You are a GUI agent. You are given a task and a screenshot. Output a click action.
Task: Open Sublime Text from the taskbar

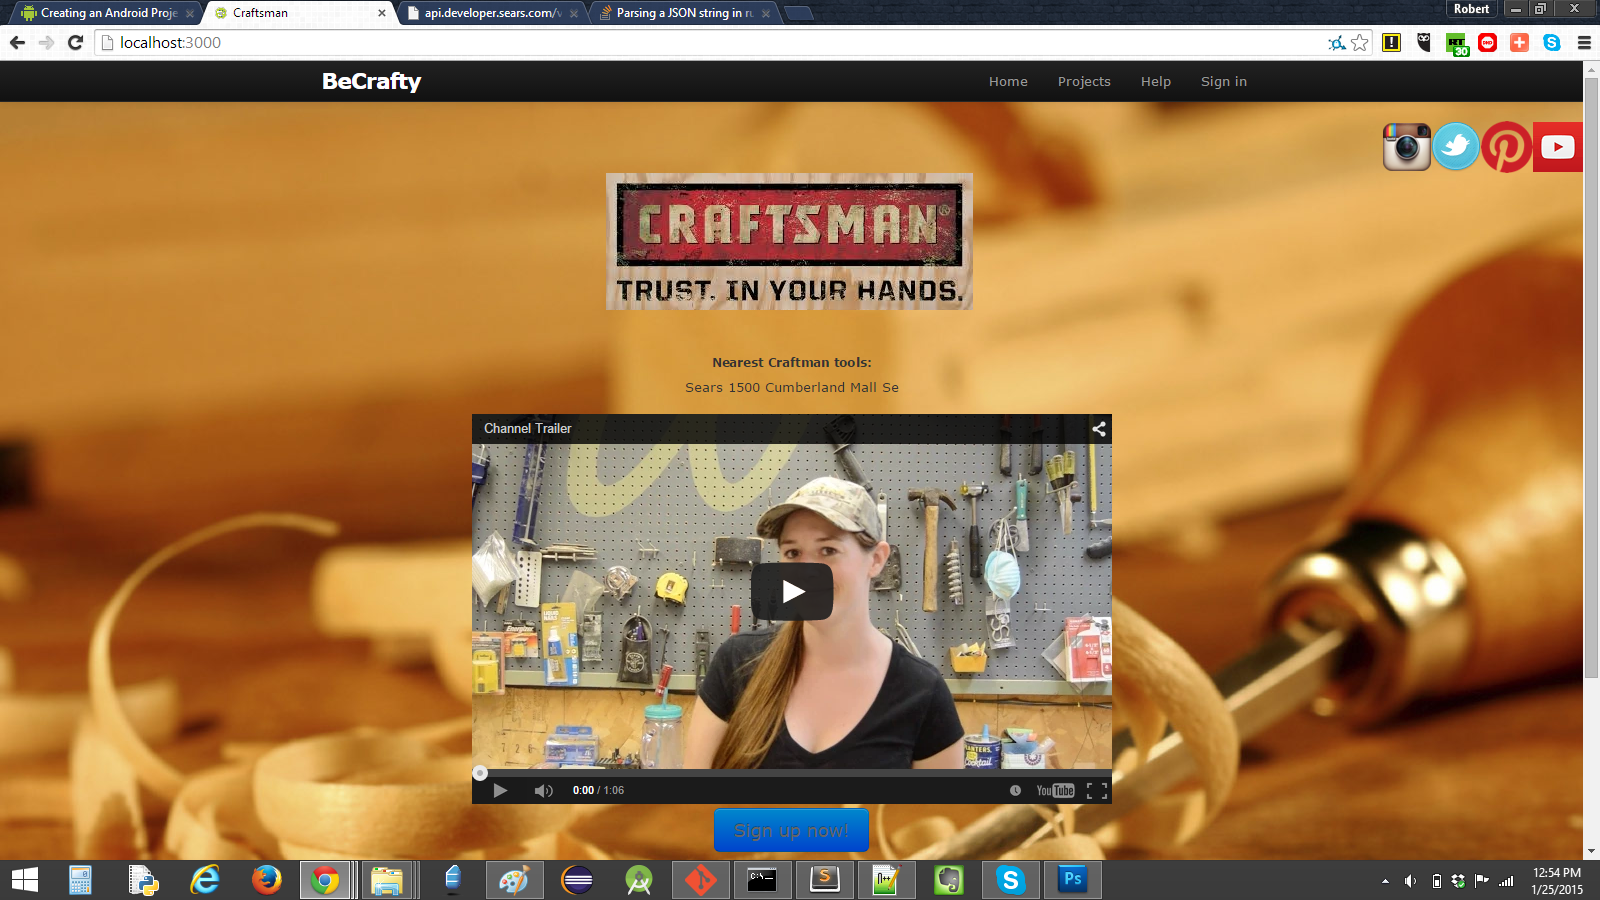click(x=825, y=880)
